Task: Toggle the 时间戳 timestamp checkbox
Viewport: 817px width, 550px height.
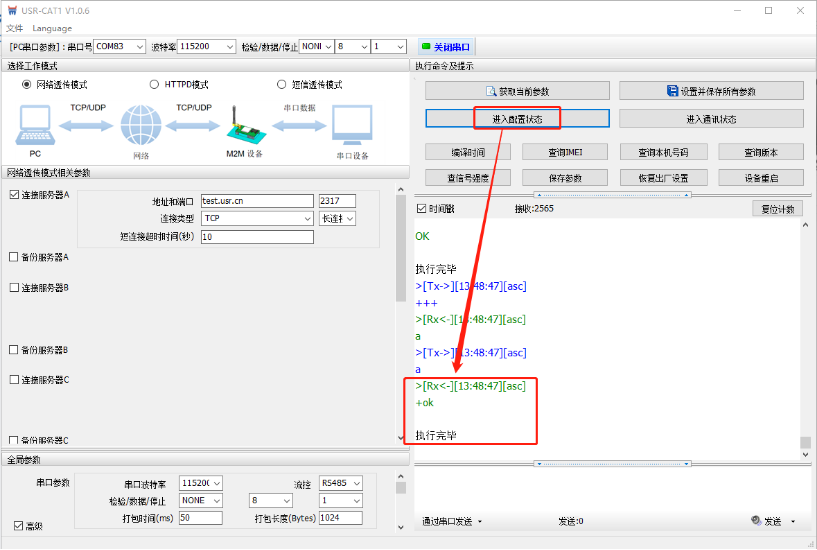Action: click(422, 209)
